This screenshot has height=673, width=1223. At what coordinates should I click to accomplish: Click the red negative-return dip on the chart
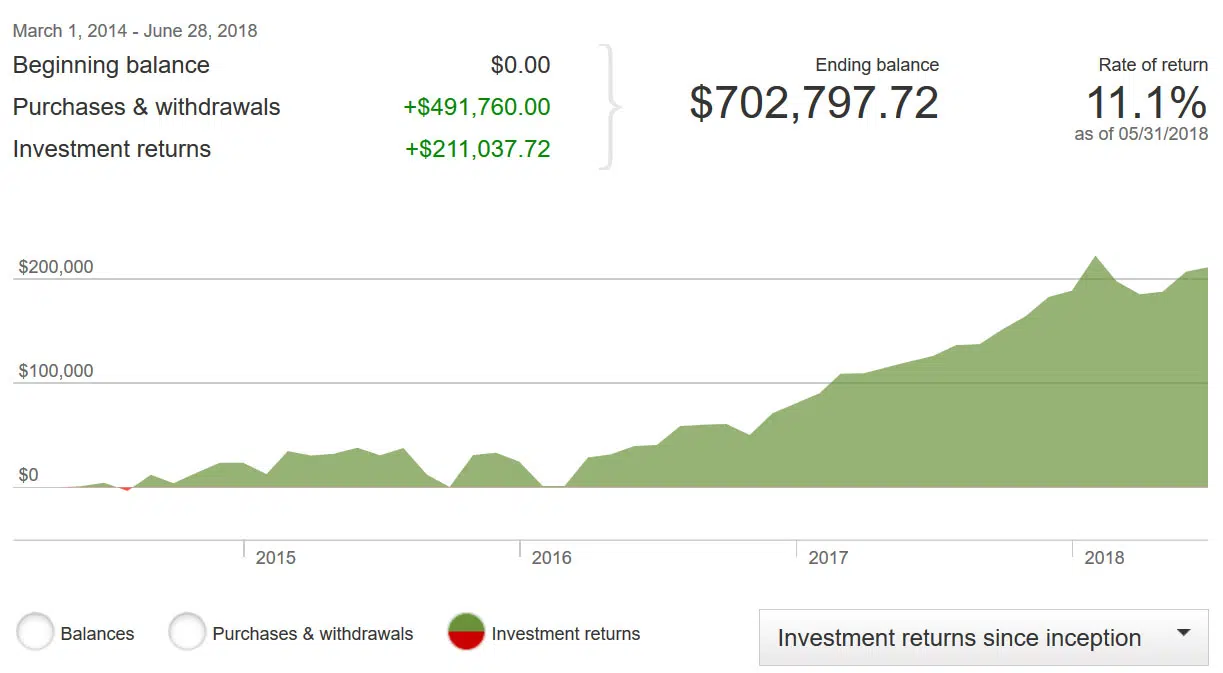point(126,488)
